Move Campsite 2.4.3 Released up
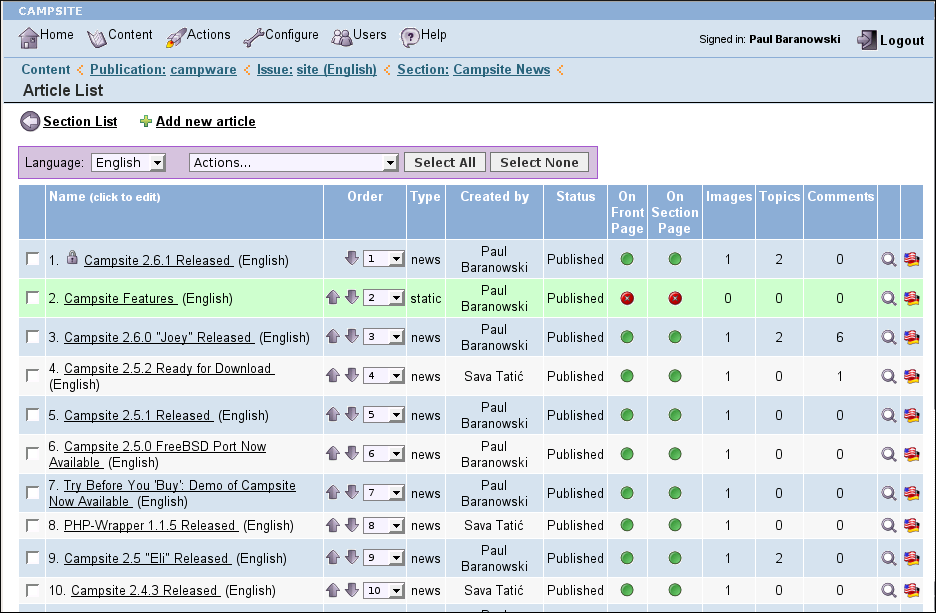This screenshot has height=613, width=936. [333, 590]
